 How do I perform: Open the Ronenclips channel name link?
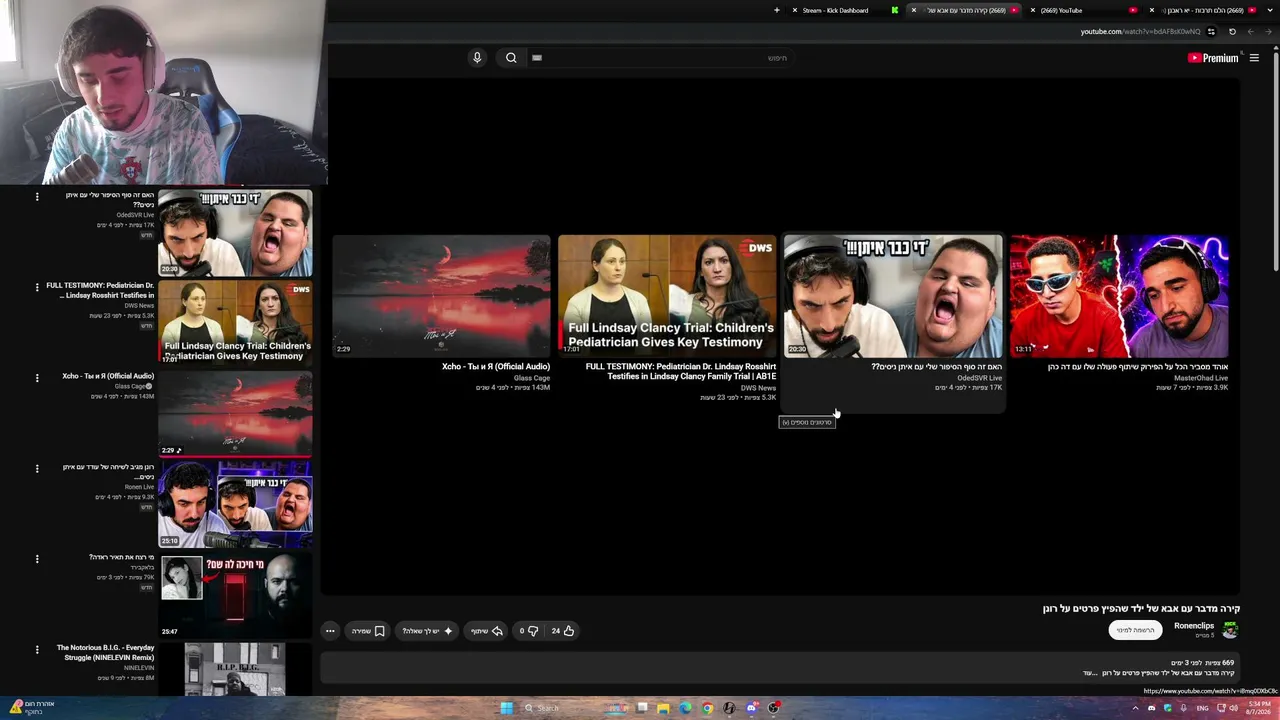click(x=1194, y=626)
